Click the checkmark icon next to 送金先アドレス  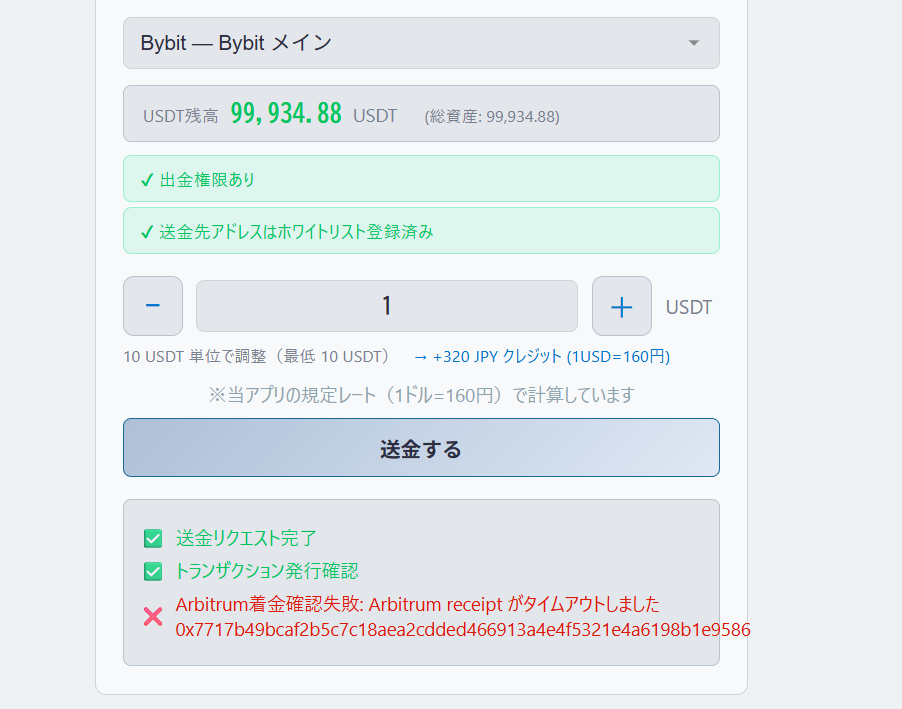coord(147,232)
